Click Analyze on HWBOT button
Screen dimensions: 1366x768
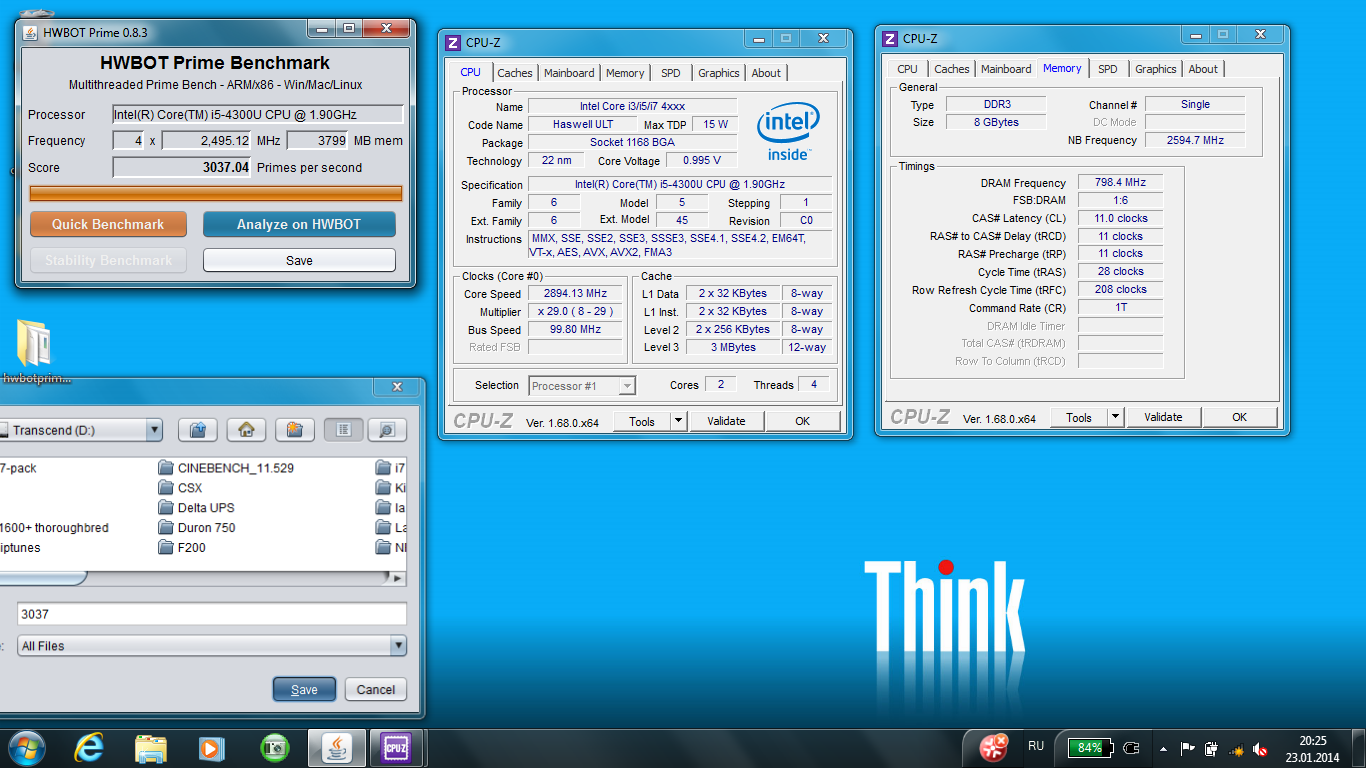(x=299, y=224)
